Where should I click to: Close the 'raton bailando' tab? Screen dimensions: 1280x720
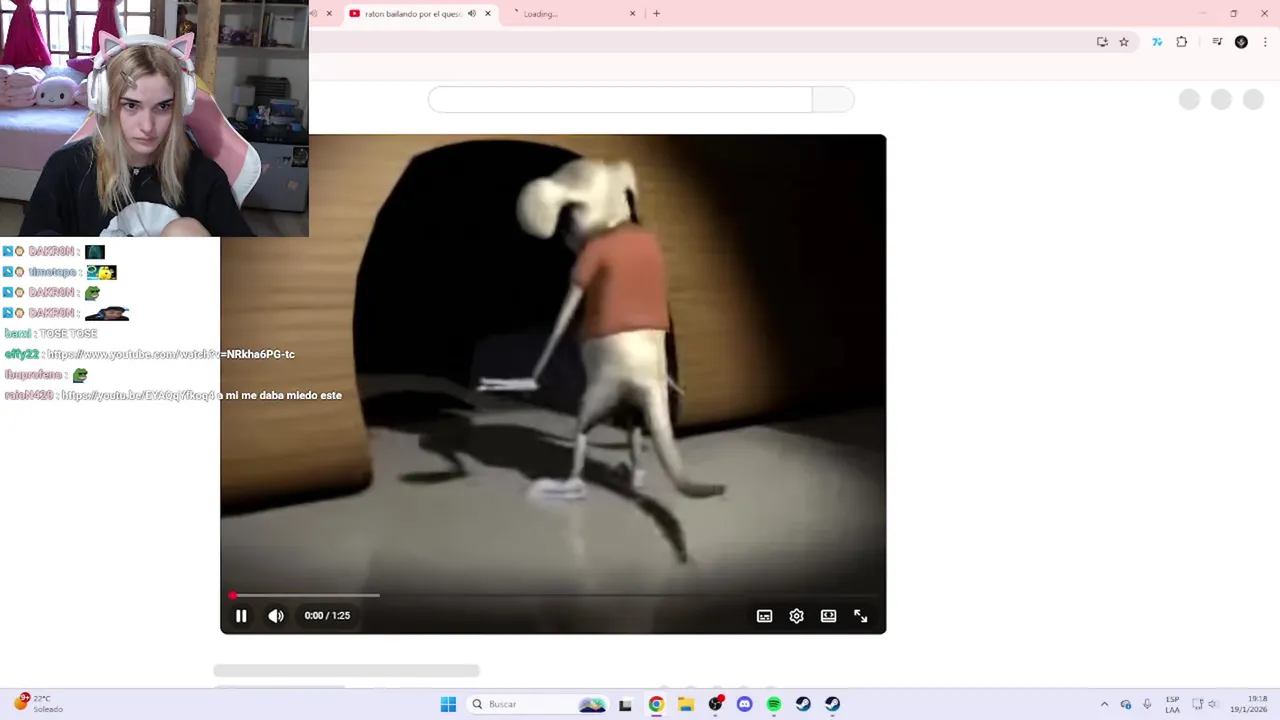point(488,14)
